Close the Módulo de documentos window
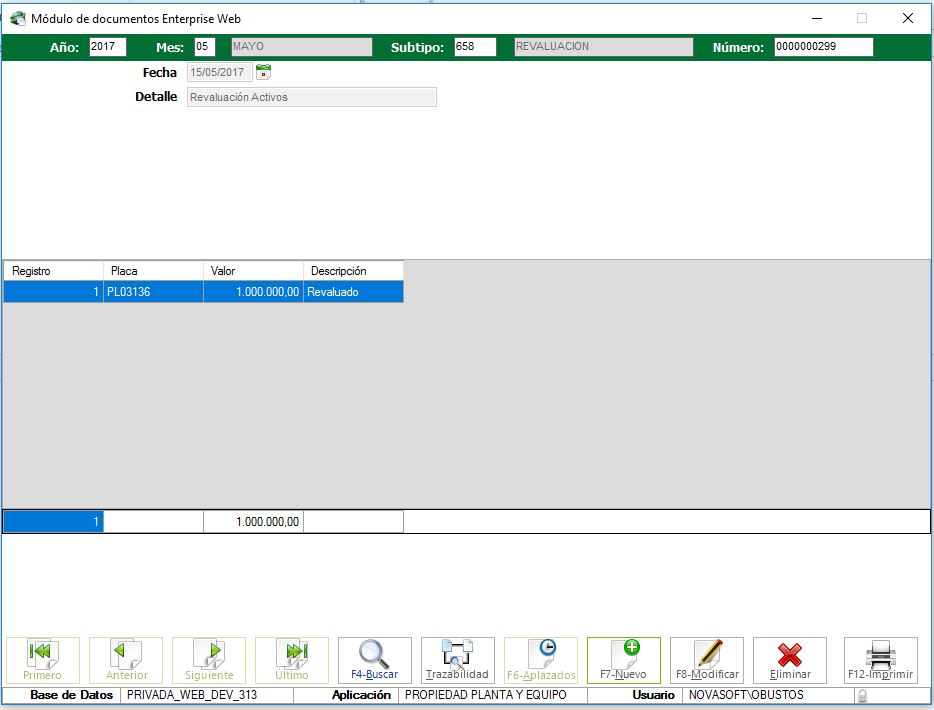 coord(908,18)
